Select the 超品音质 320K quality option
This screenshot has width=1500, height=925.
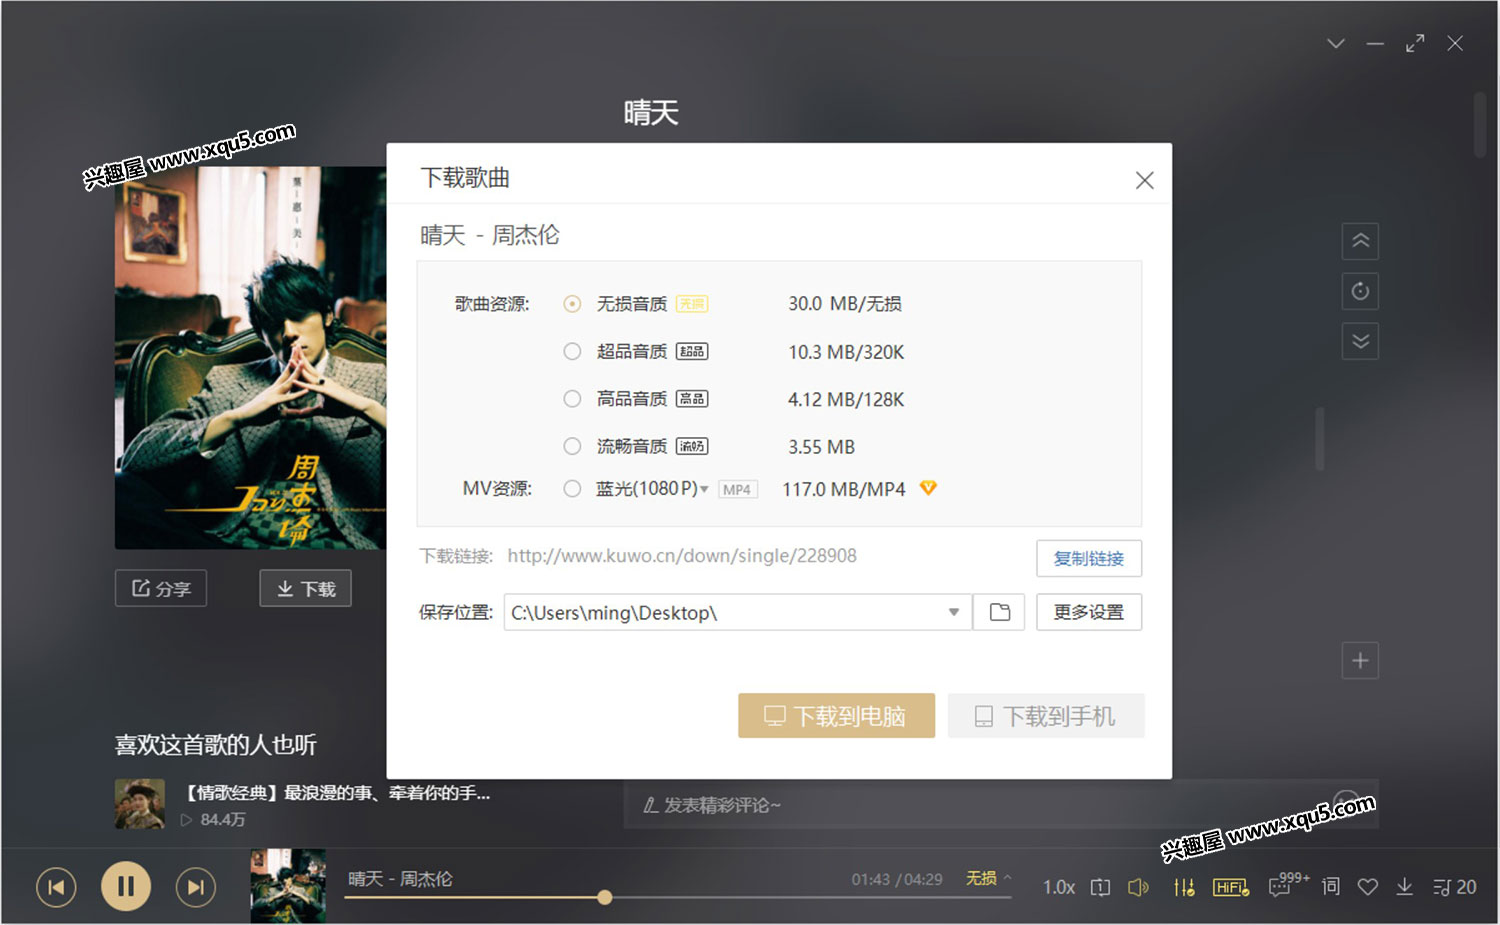[x=572, y=352]
